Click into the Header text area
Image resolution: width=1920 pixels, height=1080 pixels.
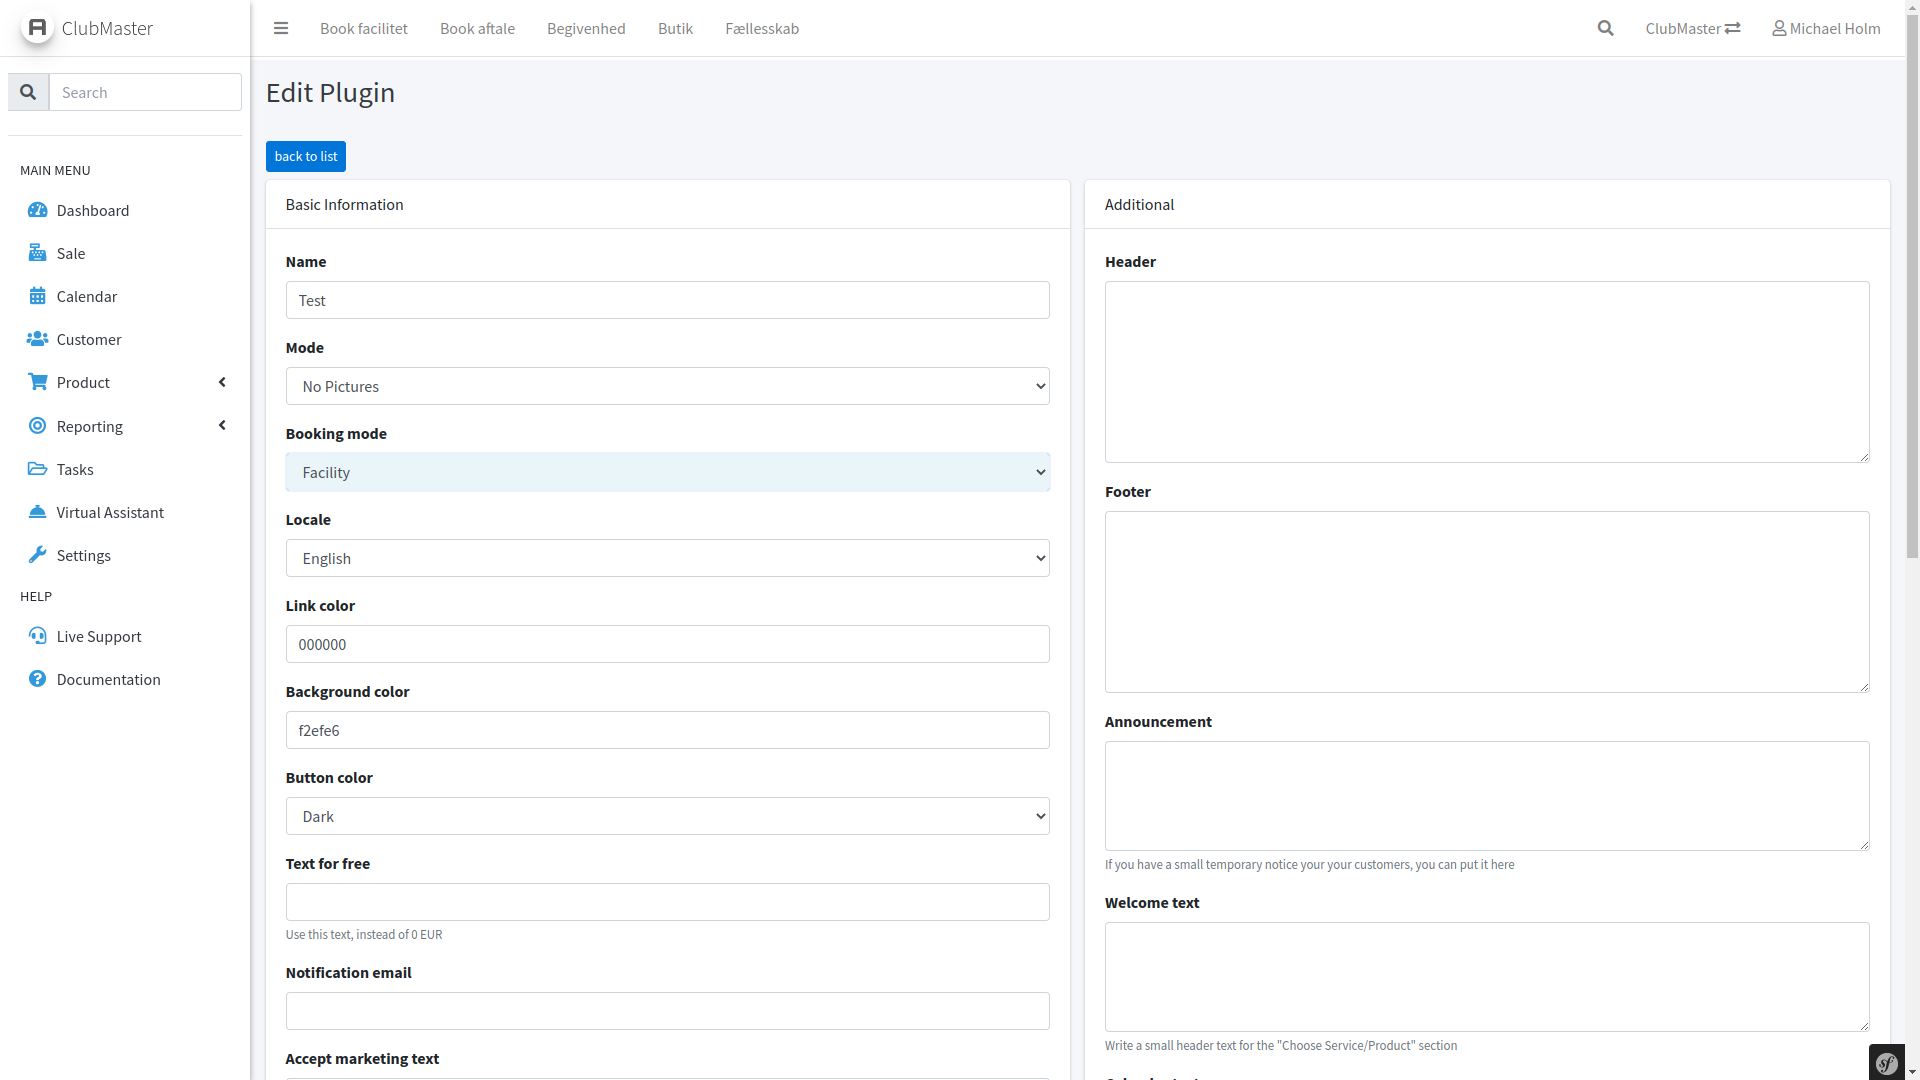pos(1486,372)
